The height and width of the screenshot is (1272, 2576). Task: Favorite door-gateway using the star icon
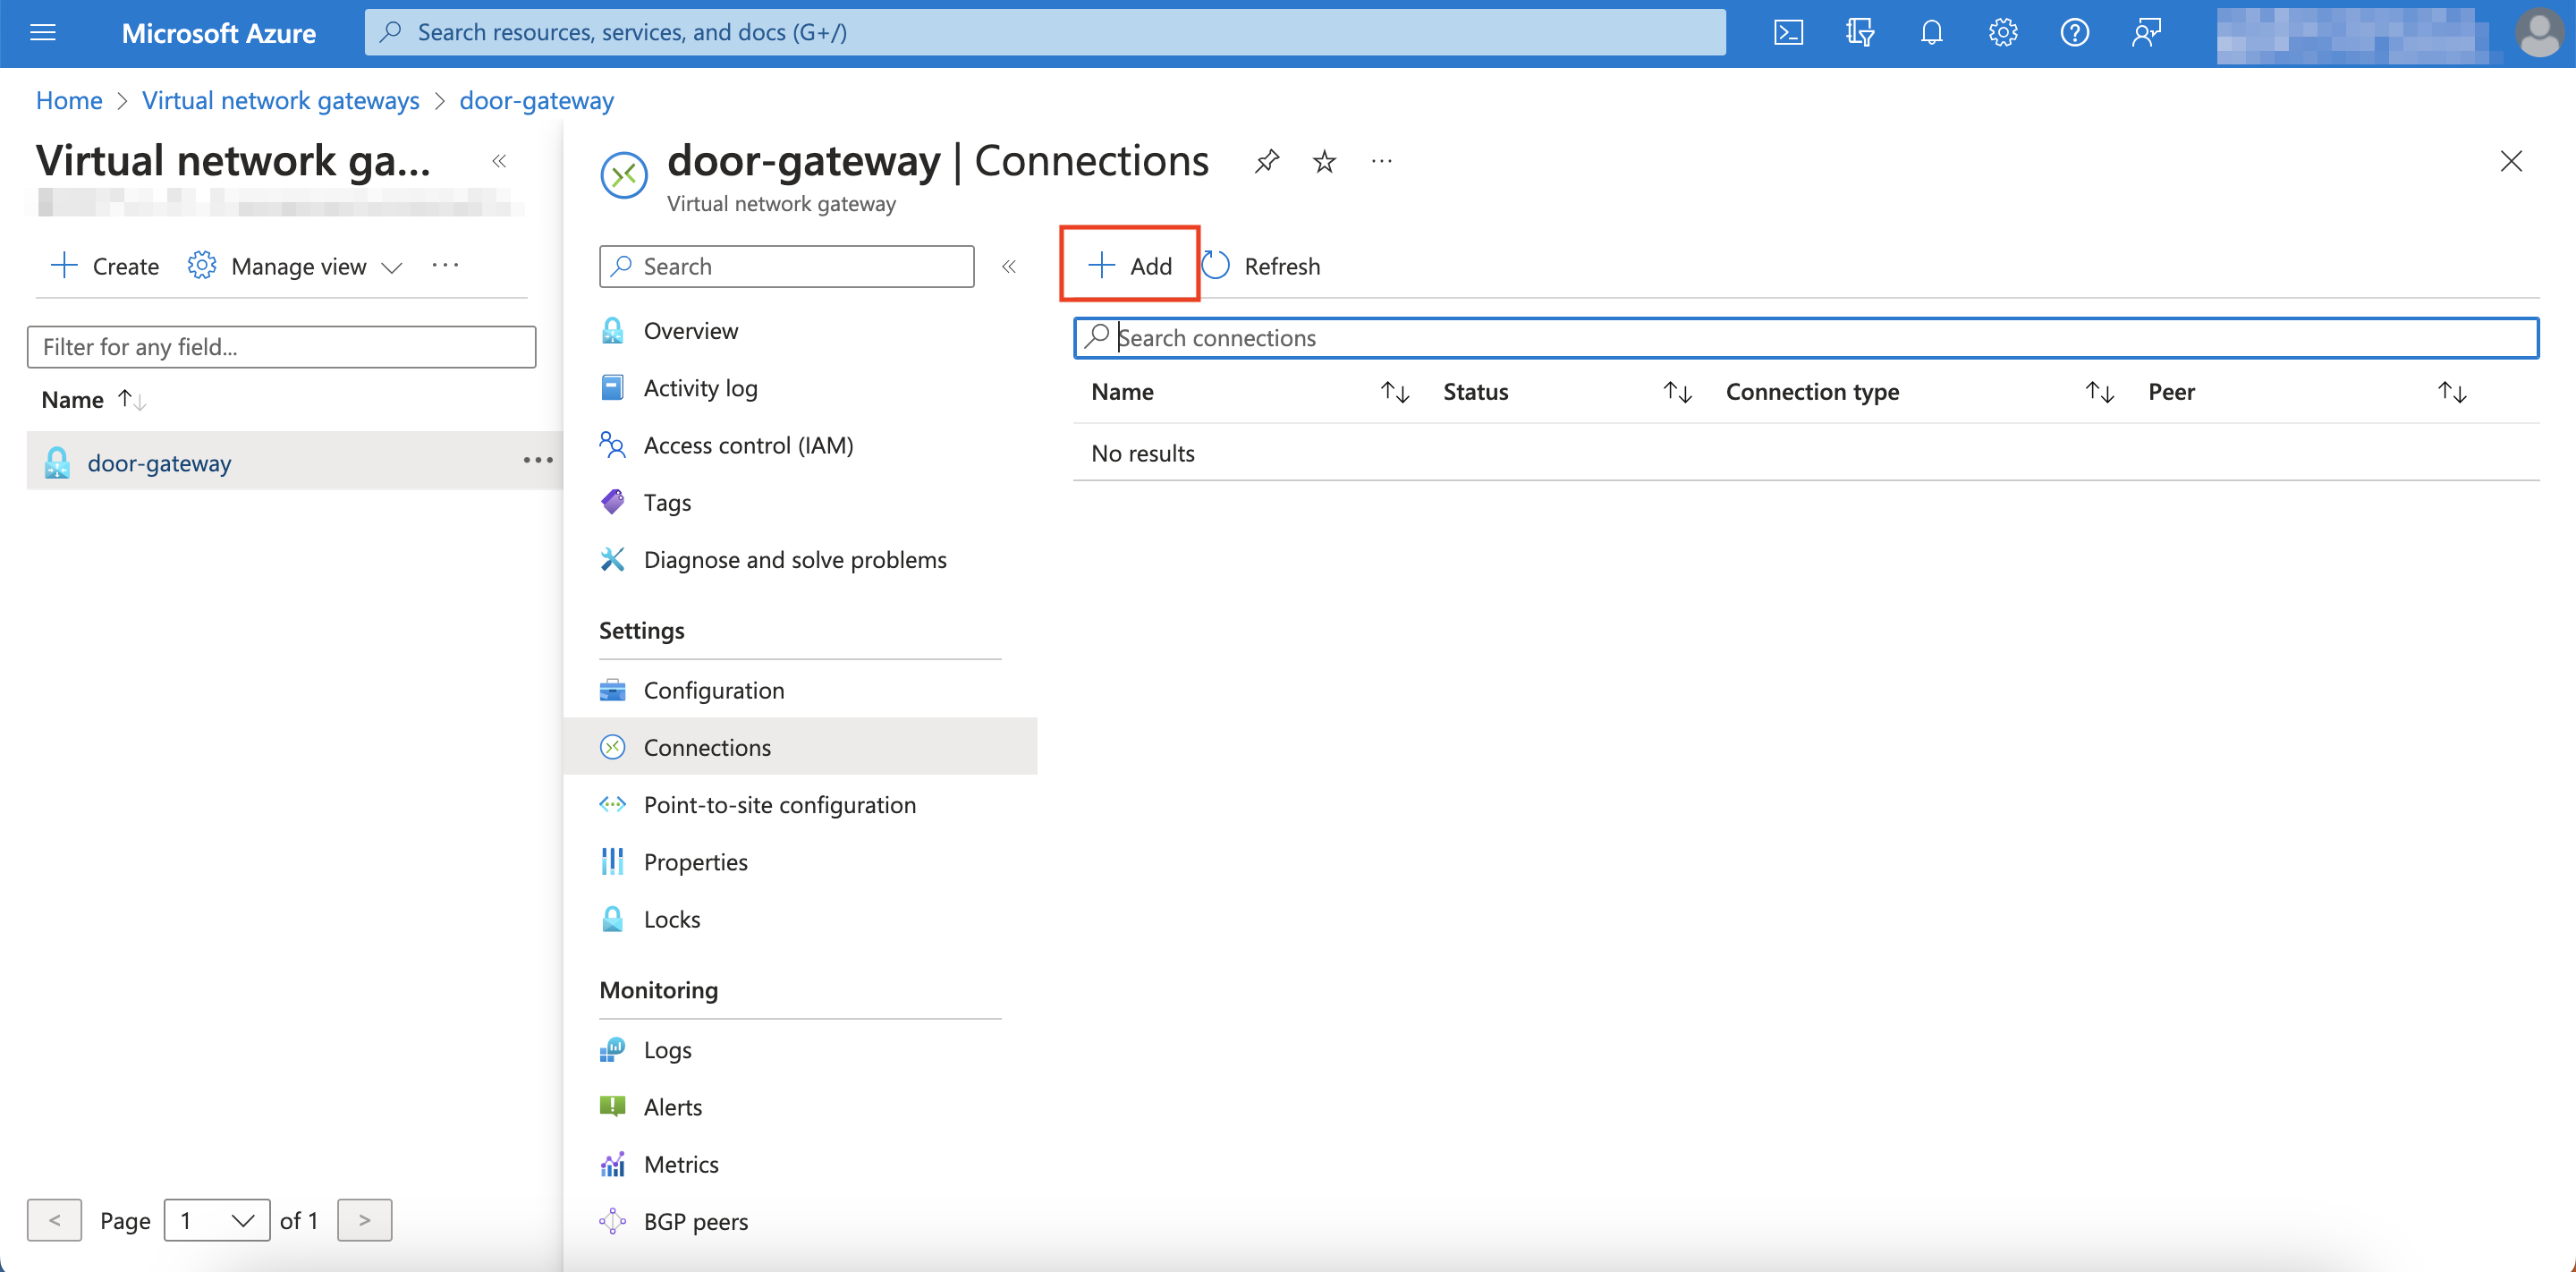click(1324, 161)
